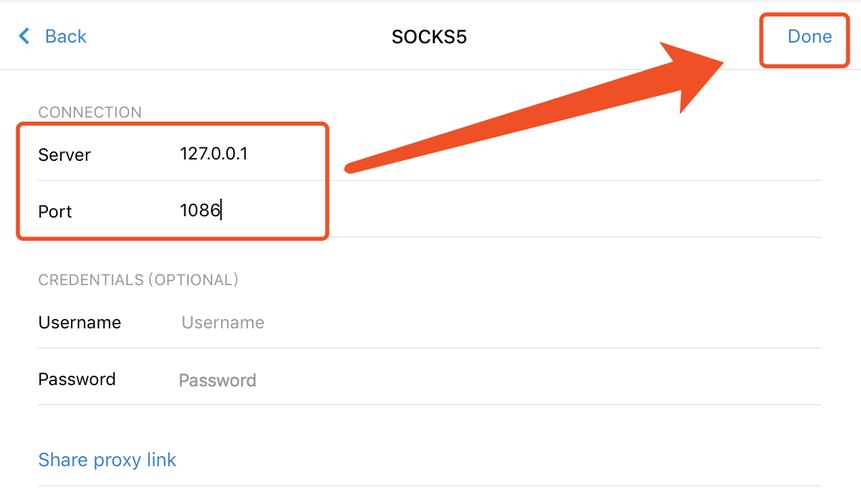Screen dimensions: 861x500
Task: Click the CONNECTION section header
Action: click(90, 112)
